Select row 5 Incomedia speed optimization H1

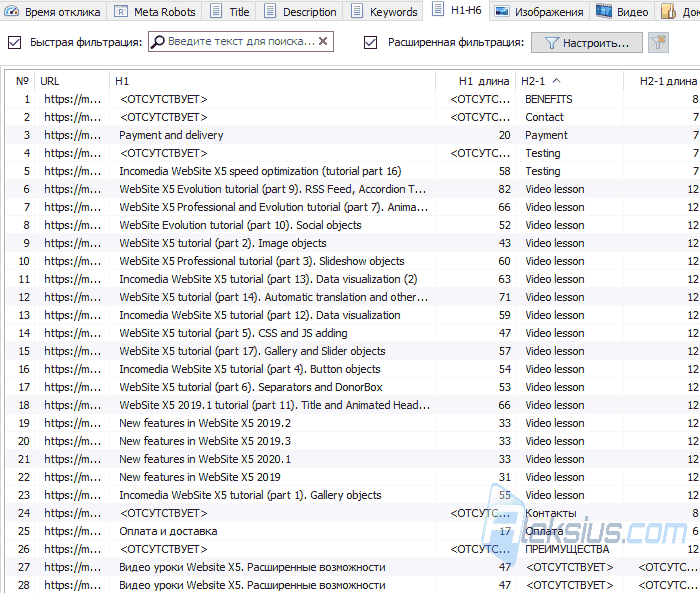(260, 171)
